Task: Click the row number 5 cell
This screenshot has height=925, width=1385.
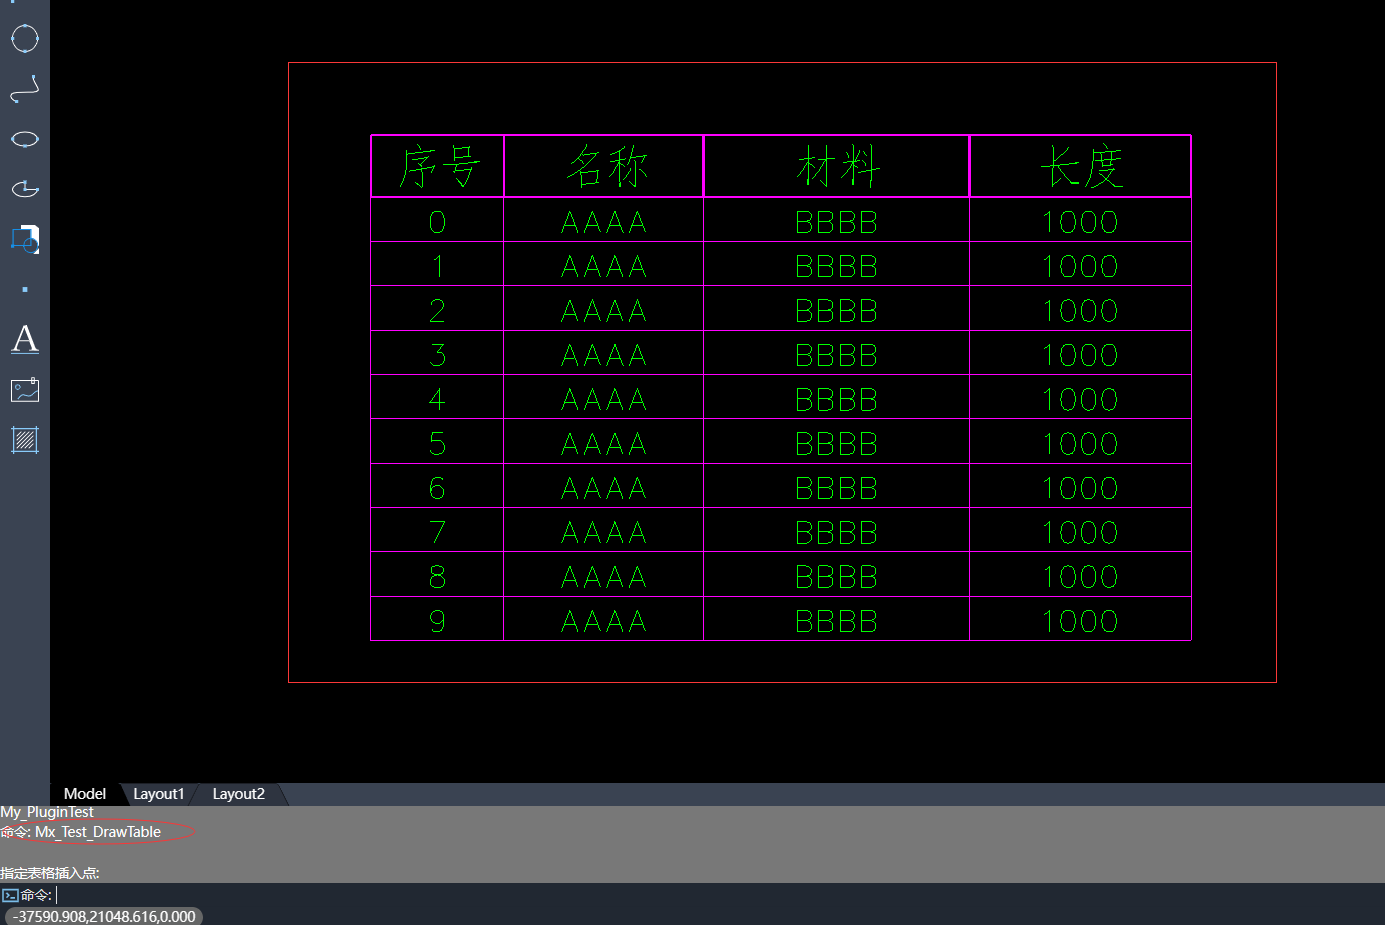Action: (x=438, y=443)
